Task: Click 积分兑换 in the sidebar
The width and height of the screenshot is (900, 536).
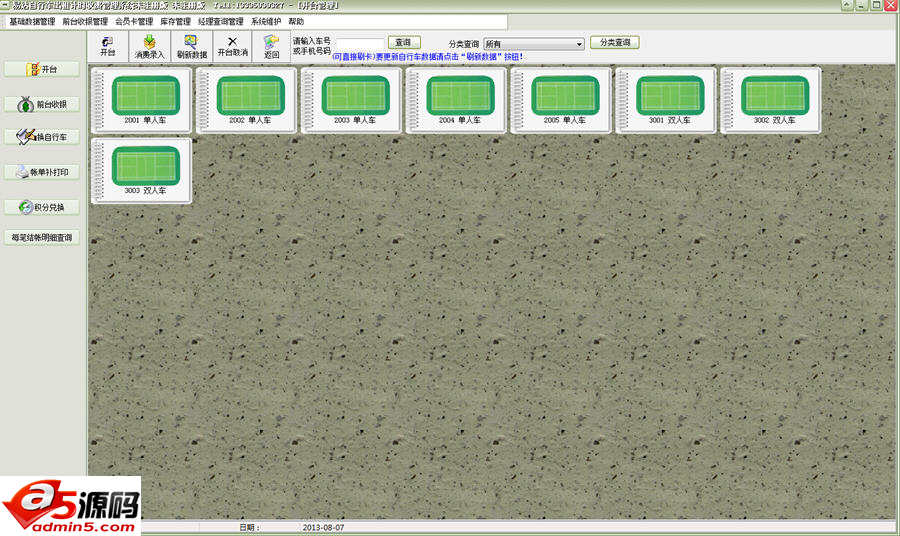Action: tap(43, 207)
